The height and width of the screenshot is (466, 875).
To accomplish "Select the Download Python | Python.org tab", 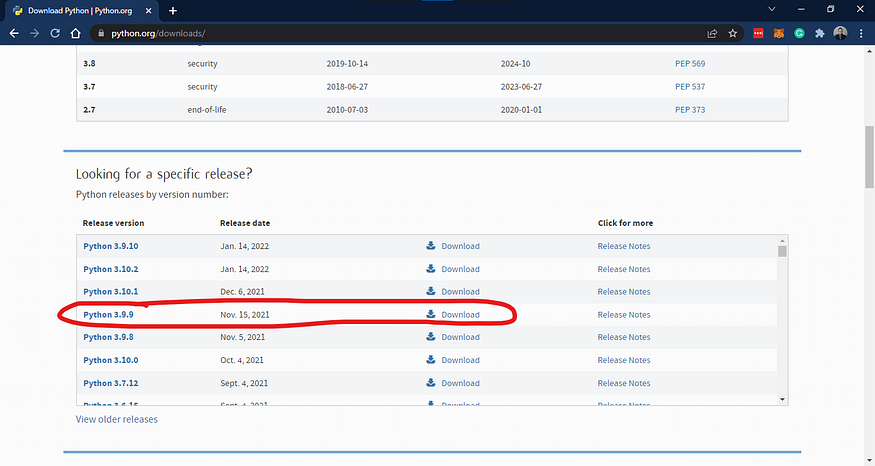I will click(x=82, y=11).
